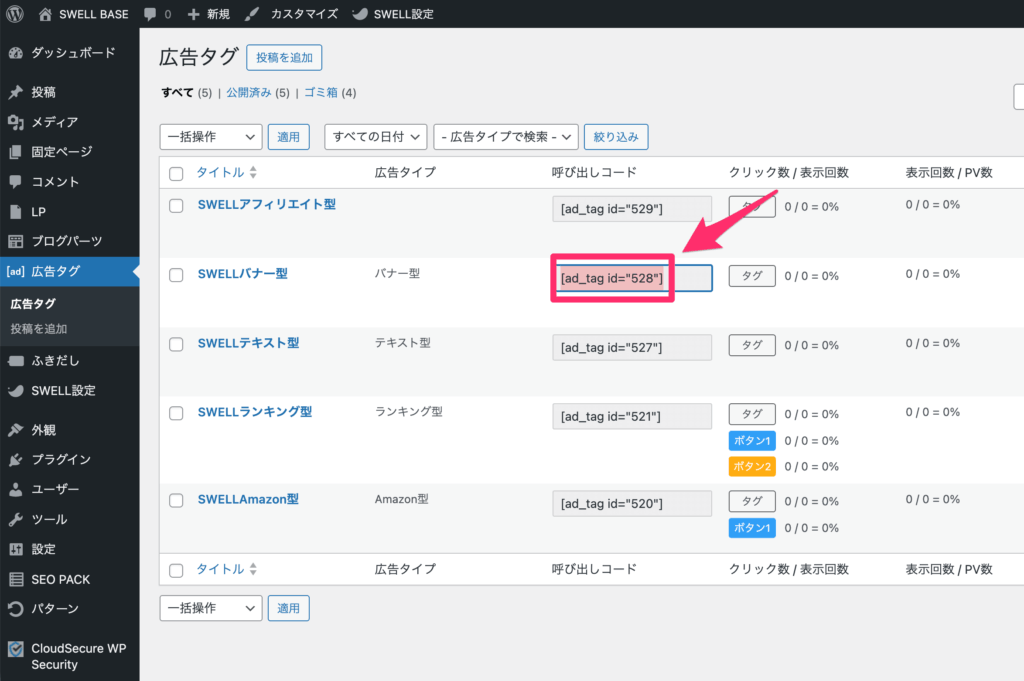Tick the SWELLAmazon型 row checkbox

point(176,500)
